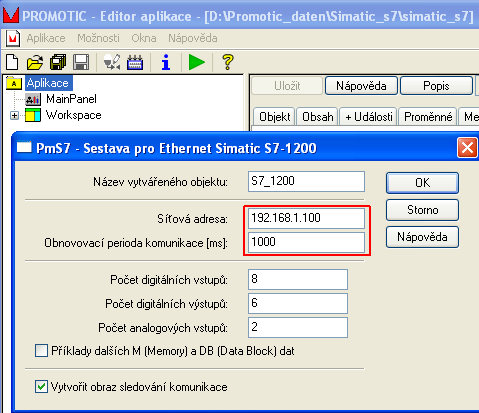Select the Aplikace root folder icon
Image resolution: width=479 pixels, height=413 pixels.
coord(14,83)
